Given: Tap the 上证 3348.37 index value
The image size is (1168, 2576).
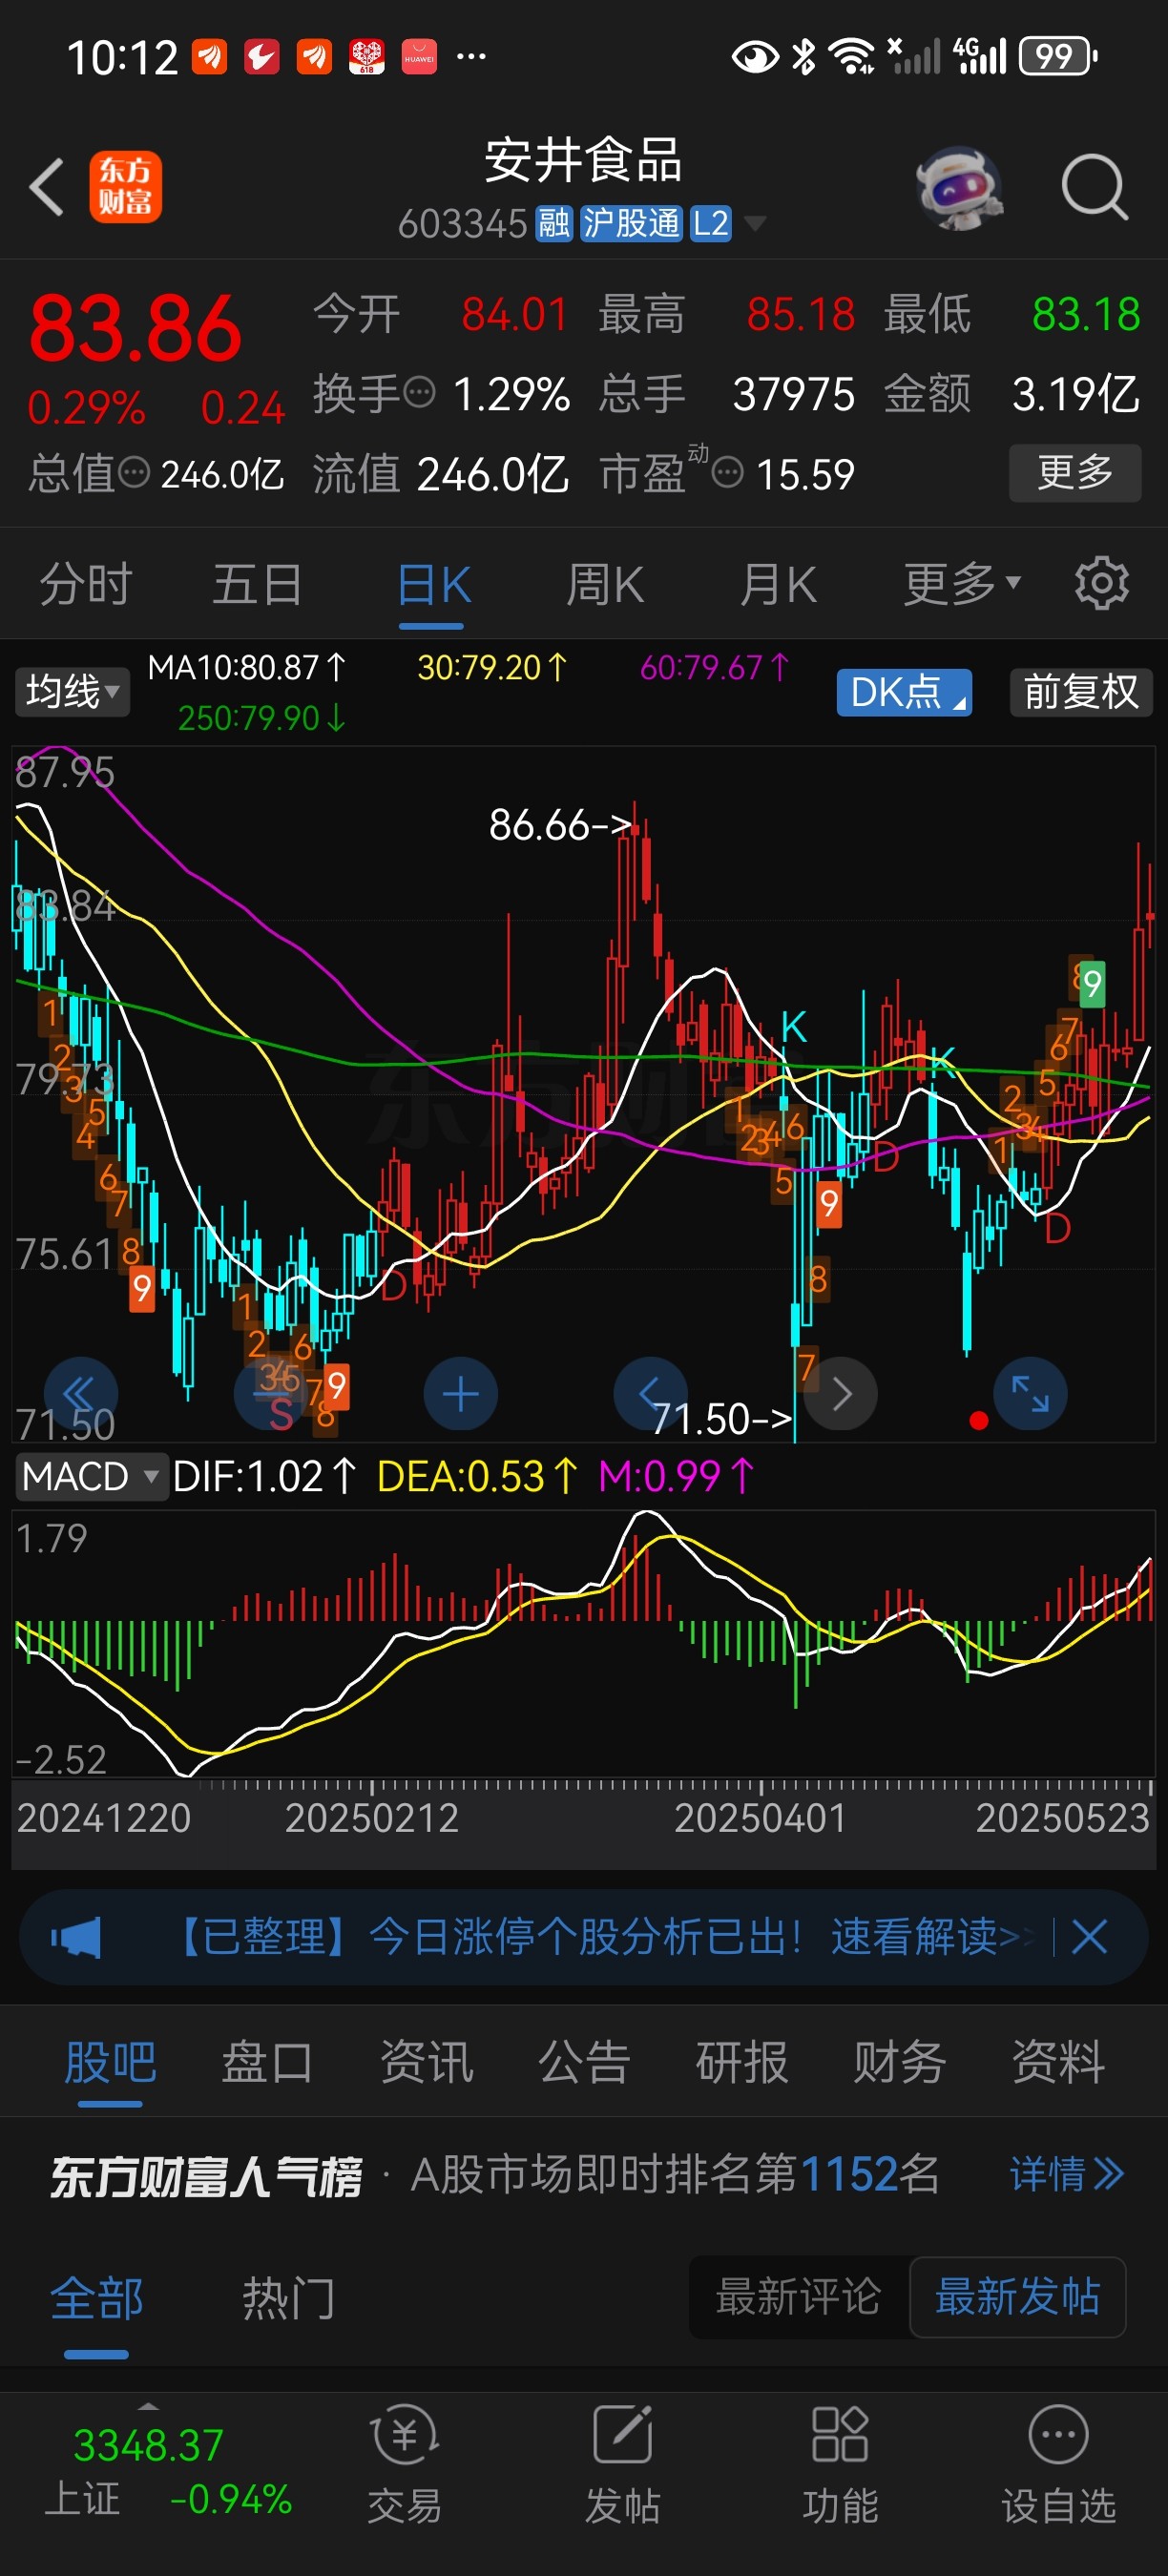Looking at the screenshot, I should click(x=148, y=2445).
